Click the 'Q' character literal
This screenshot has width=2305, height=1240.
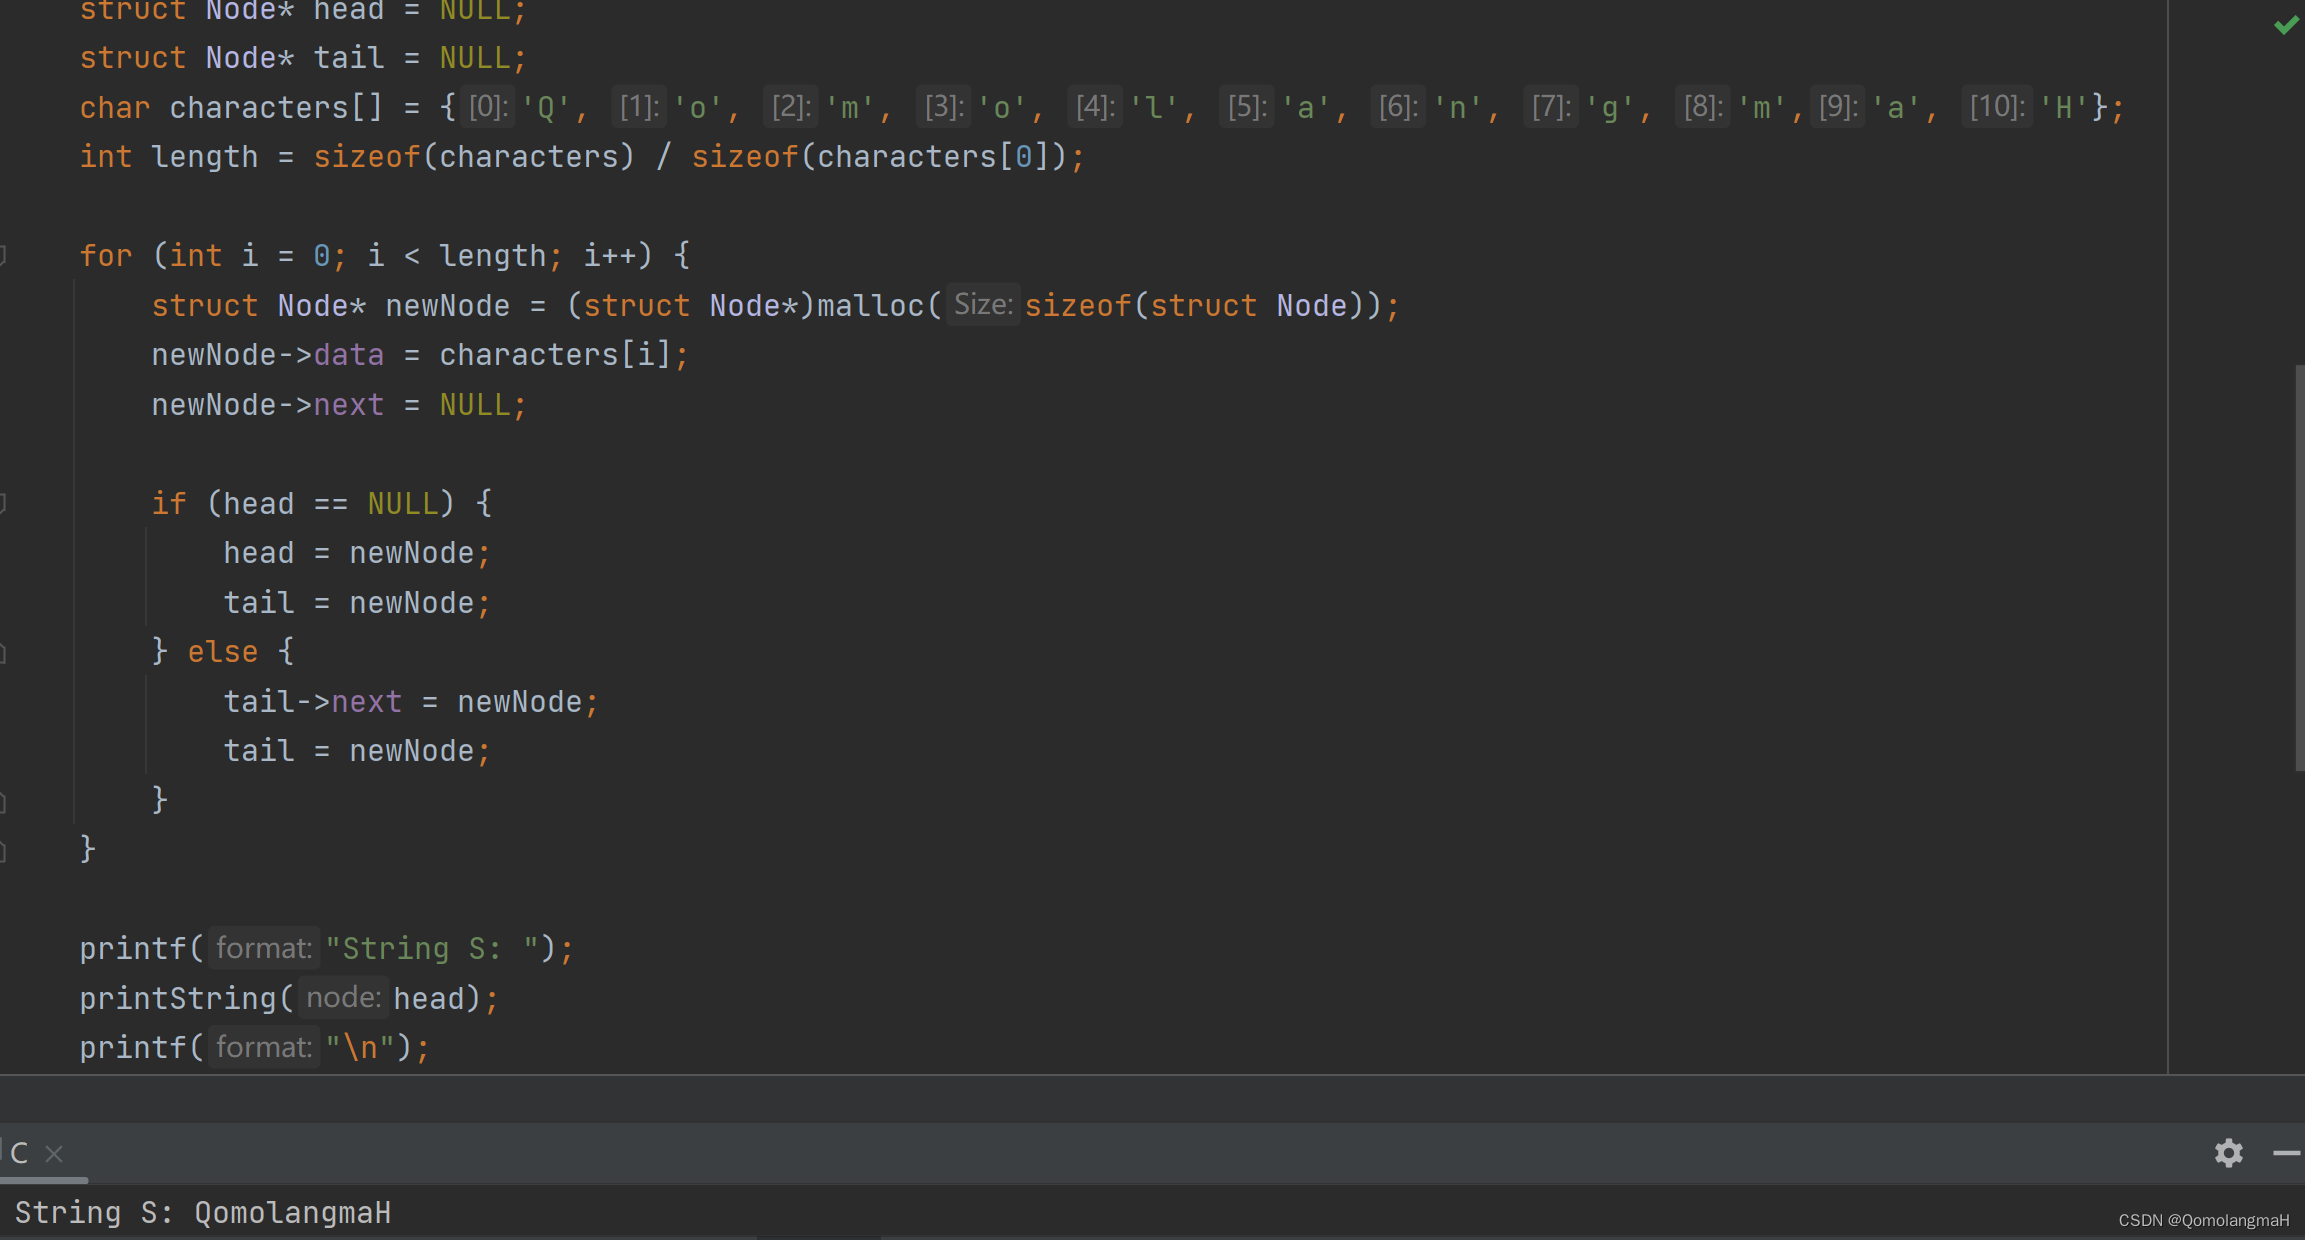click(546, 107)
